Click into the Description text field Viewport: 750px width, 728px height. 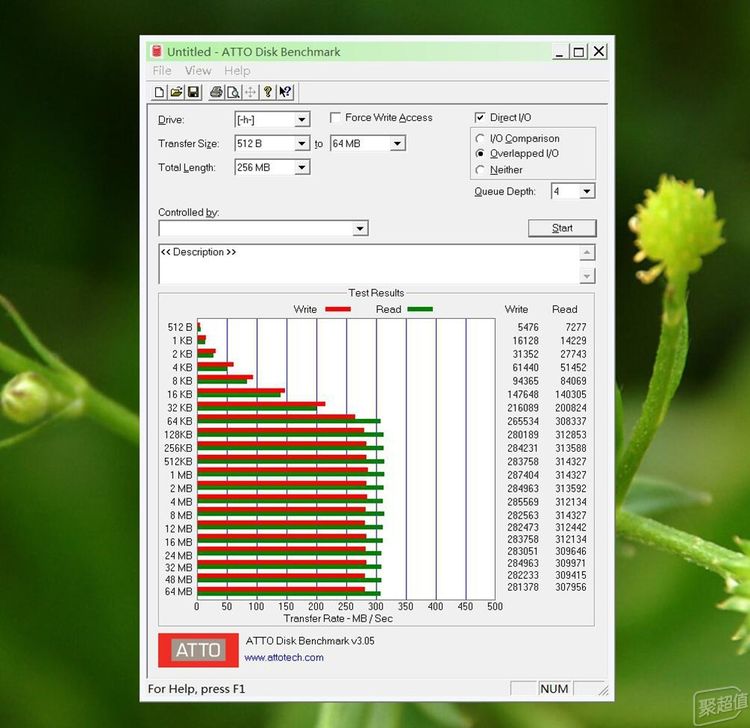tap(368, 264)
